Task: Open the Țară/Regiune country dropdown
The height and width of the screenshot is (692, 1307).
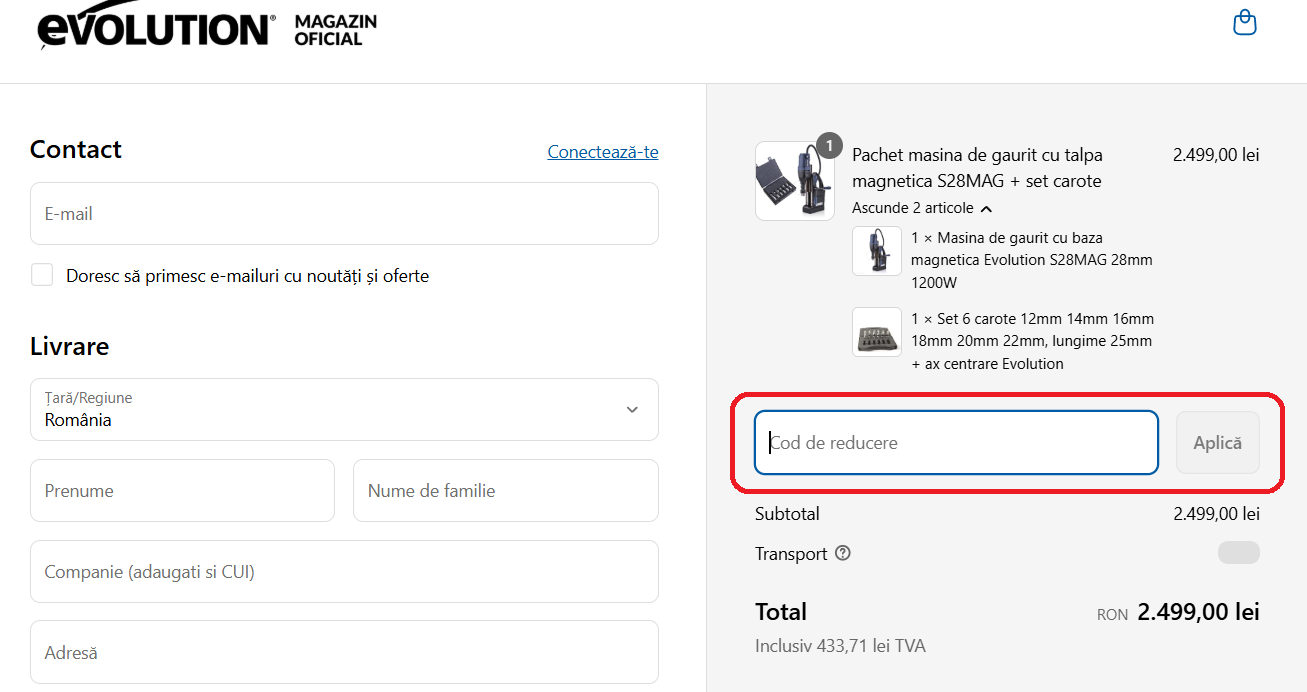Action: point(344,409)
